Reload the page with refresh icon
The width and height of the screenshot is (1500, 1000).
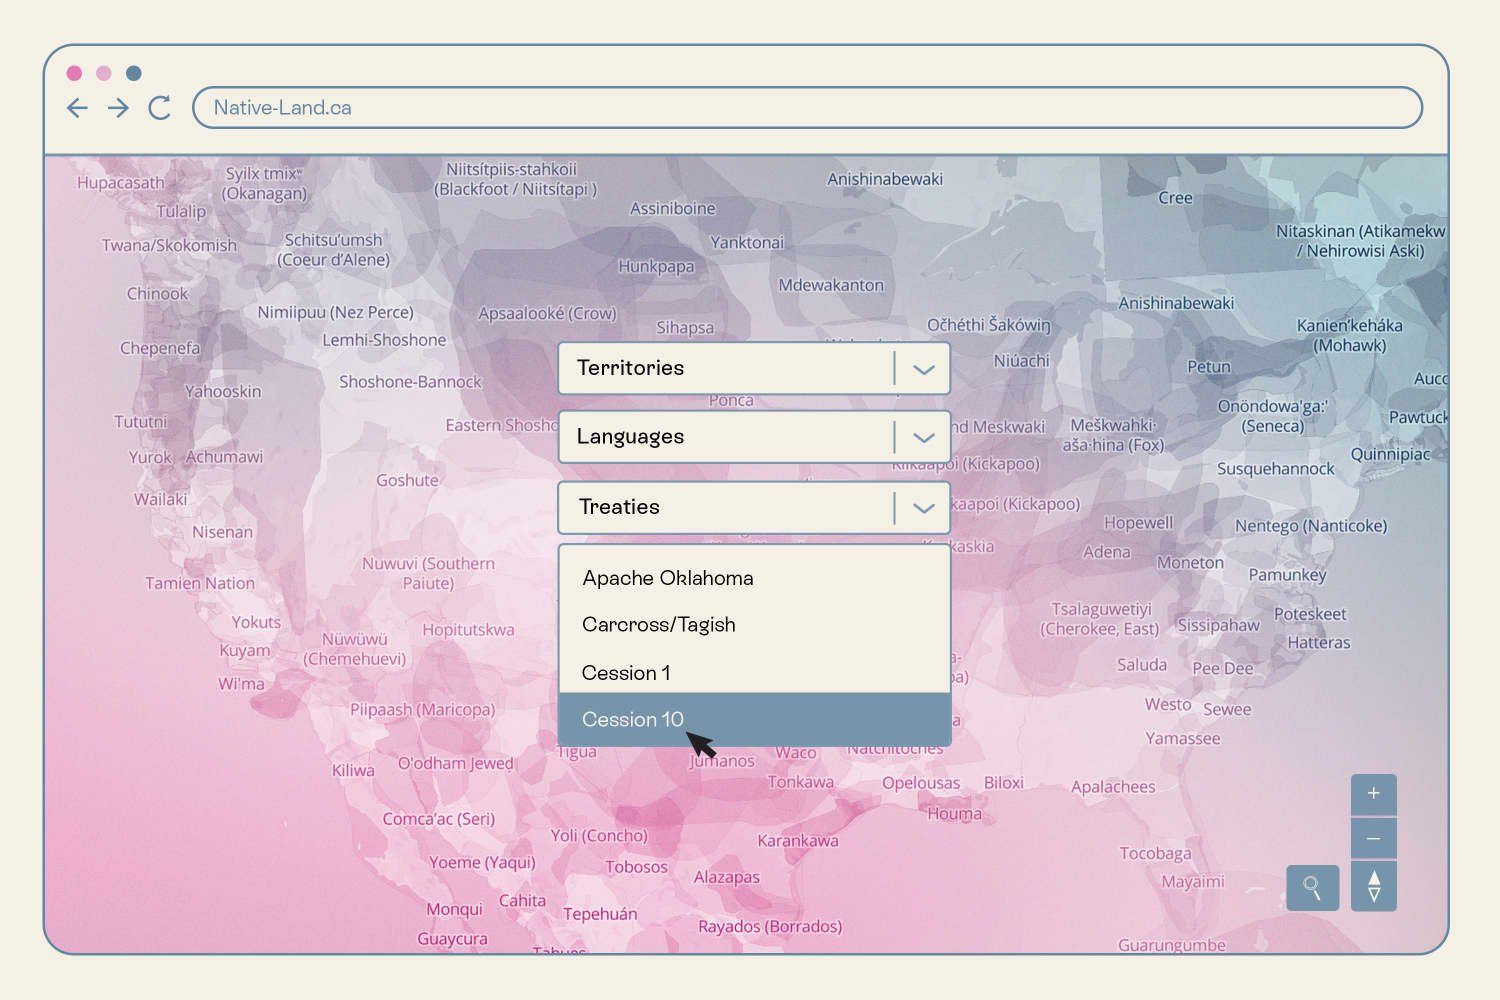pyautogui.click(x=159, y=108)
